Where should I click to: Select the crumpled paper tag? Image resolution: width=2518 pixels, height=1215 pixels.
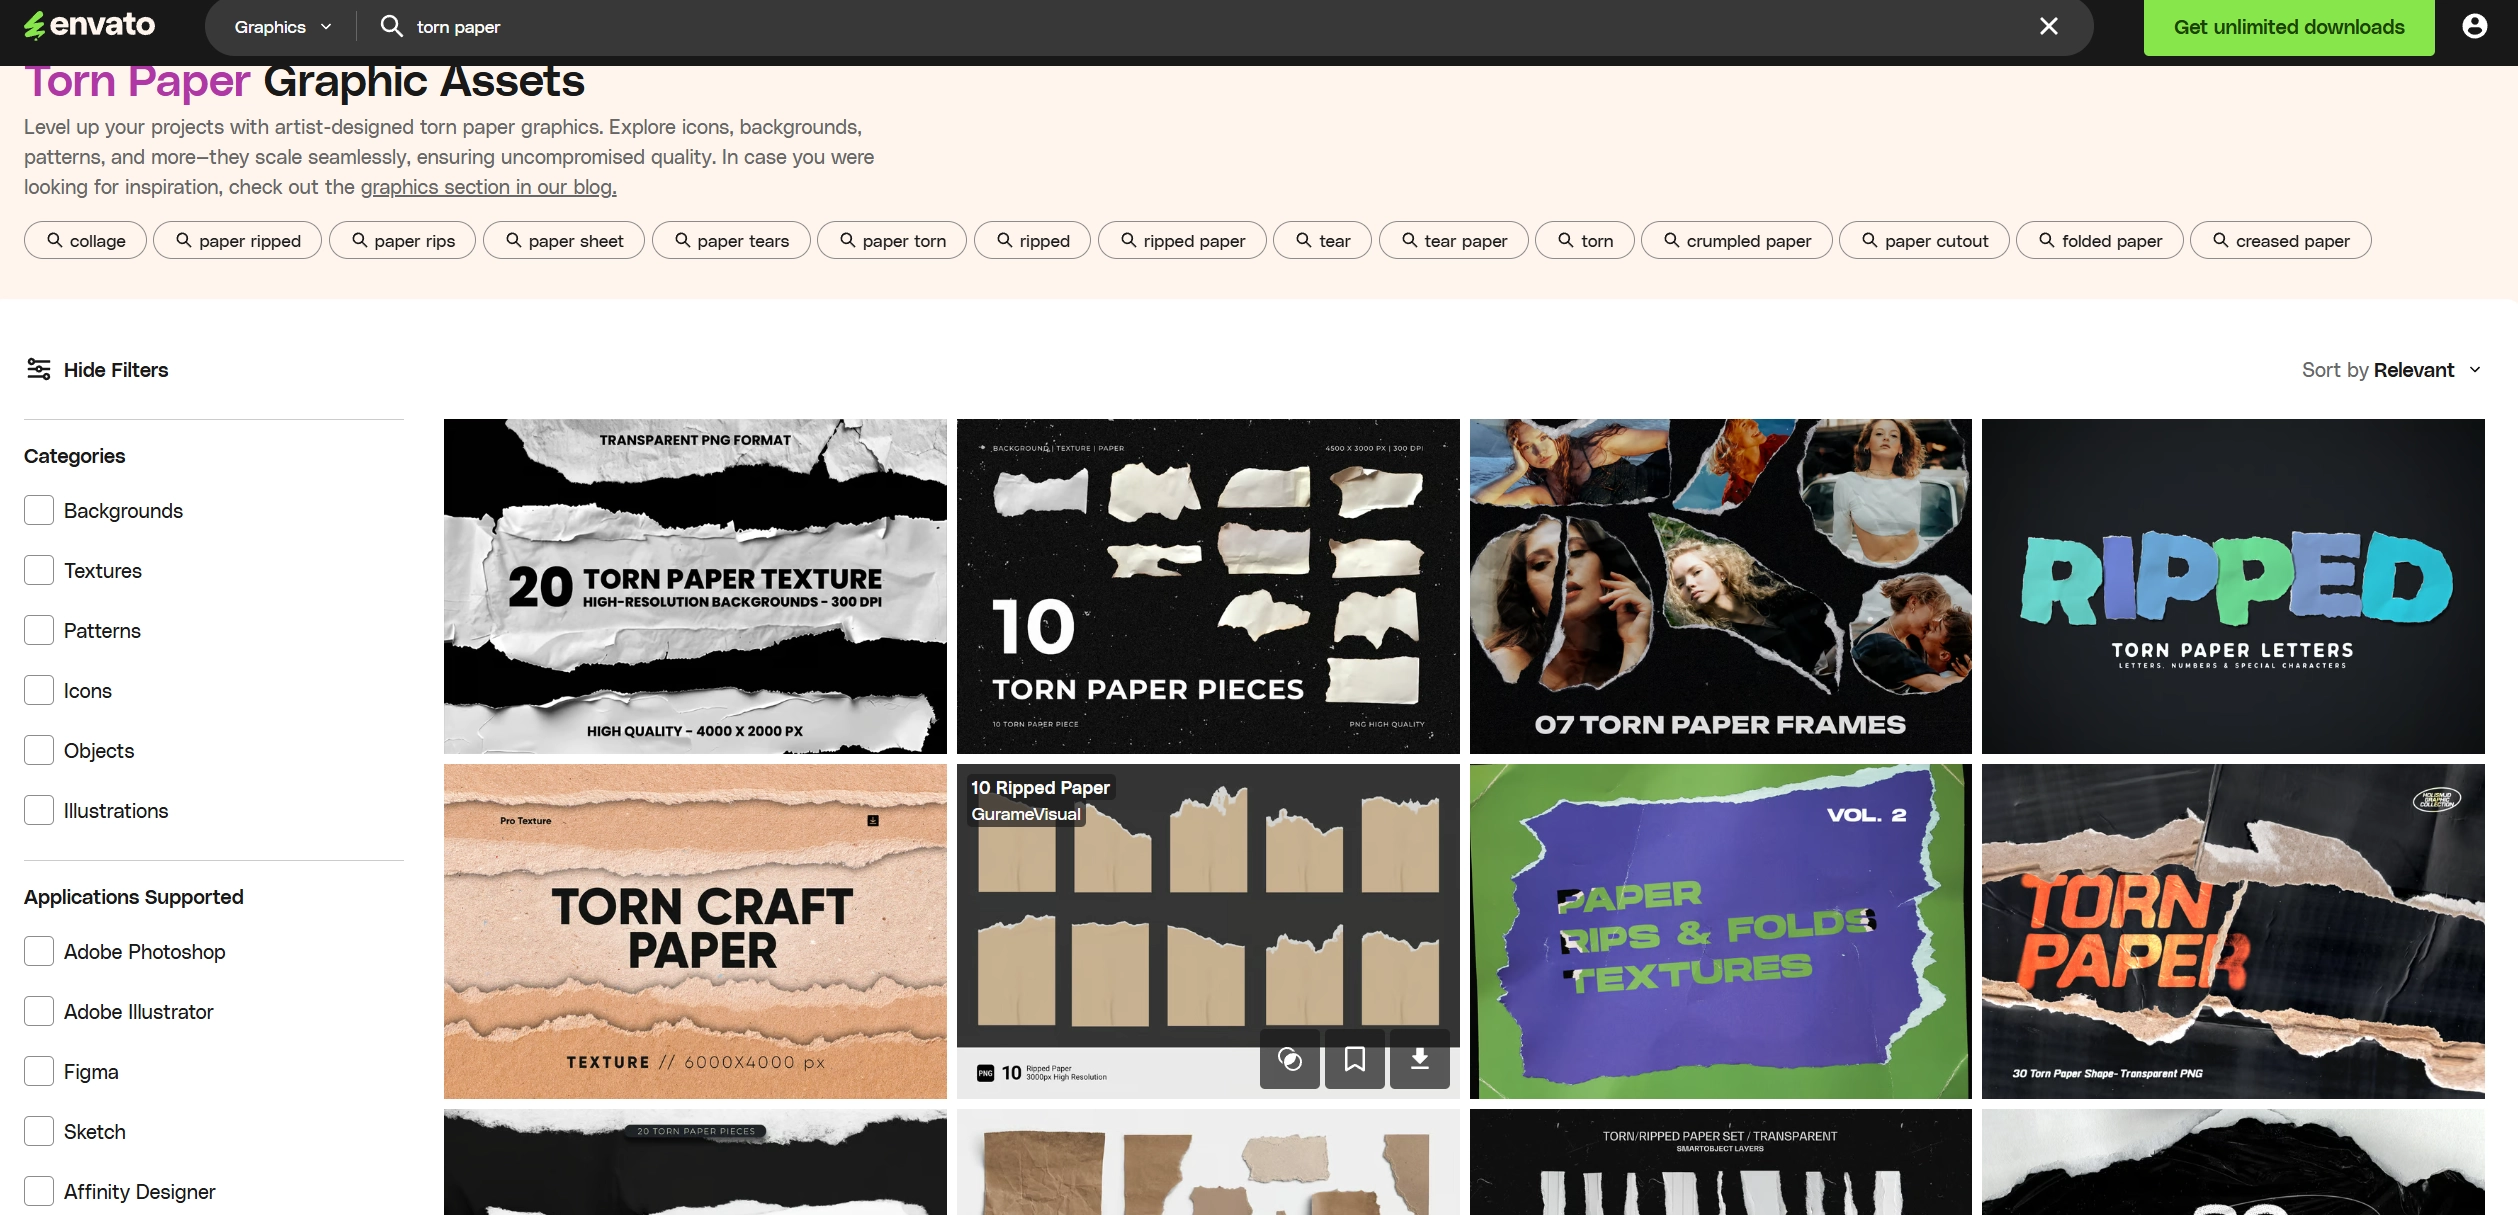1736,240
